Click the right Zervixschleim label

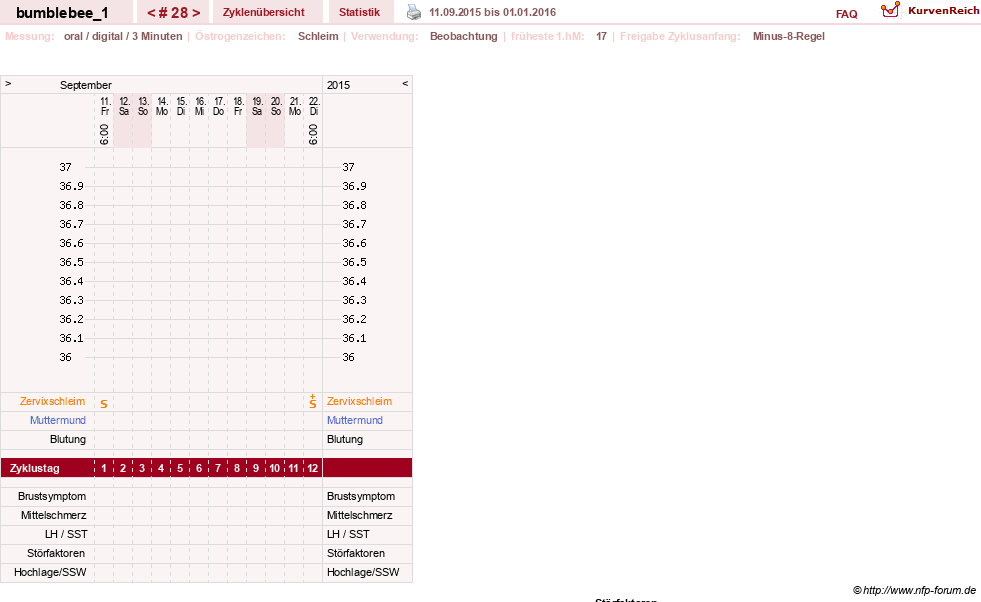(359, 401)
